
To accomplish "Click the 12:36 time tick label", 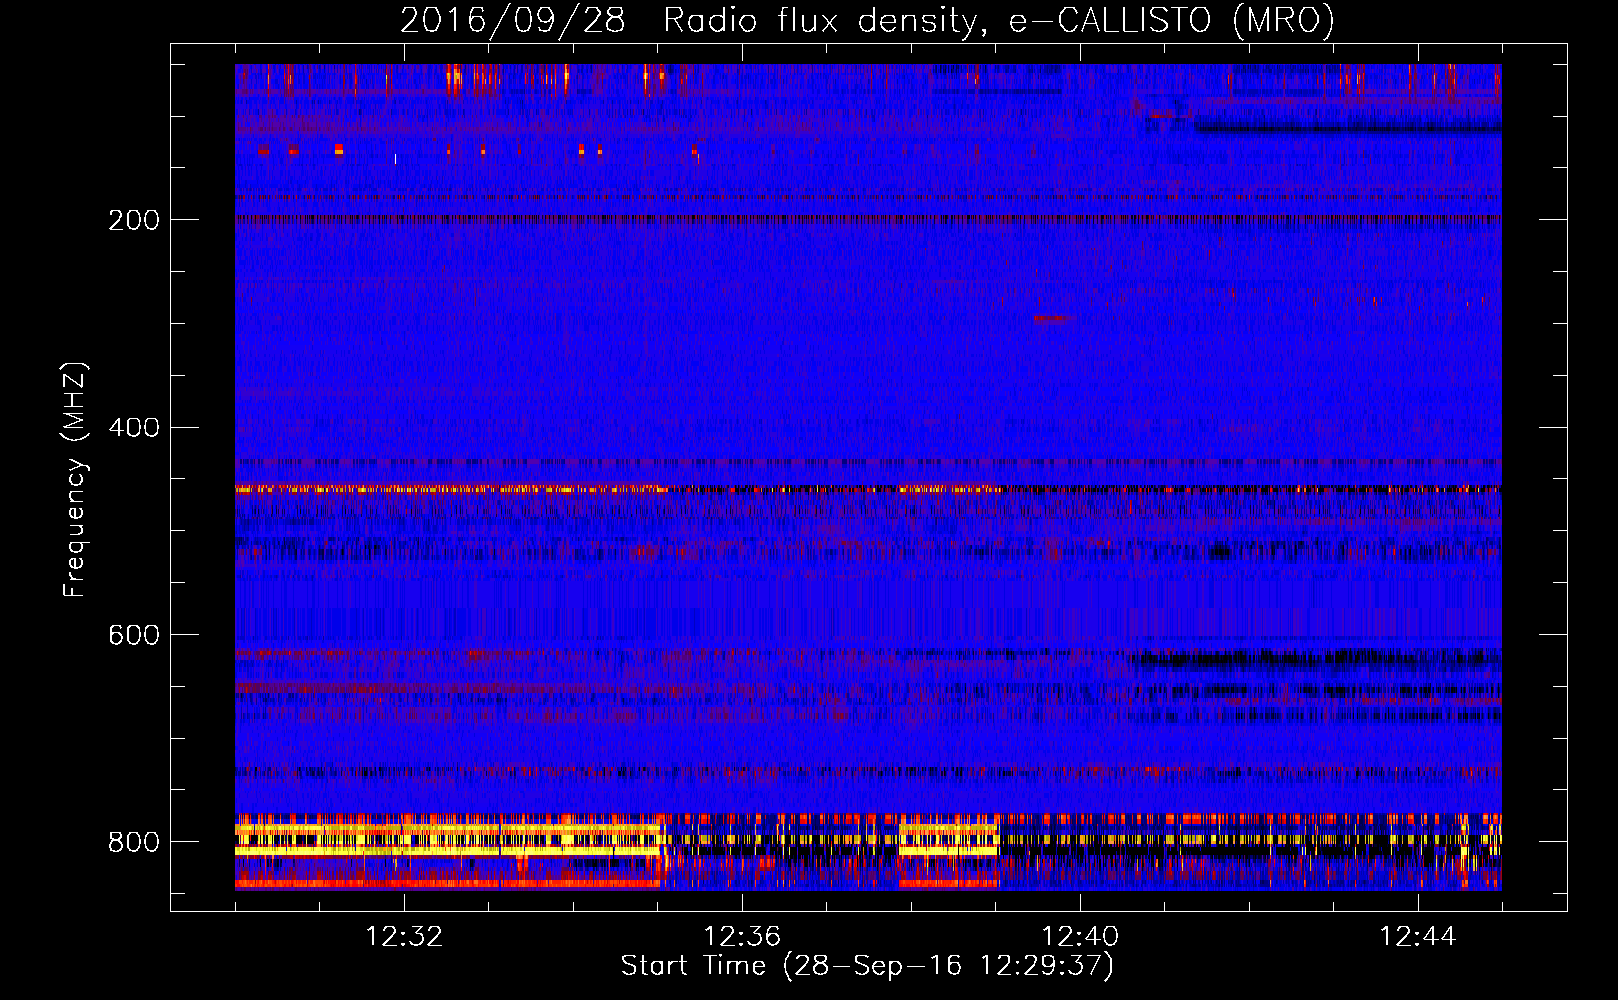I will (742, 936).
